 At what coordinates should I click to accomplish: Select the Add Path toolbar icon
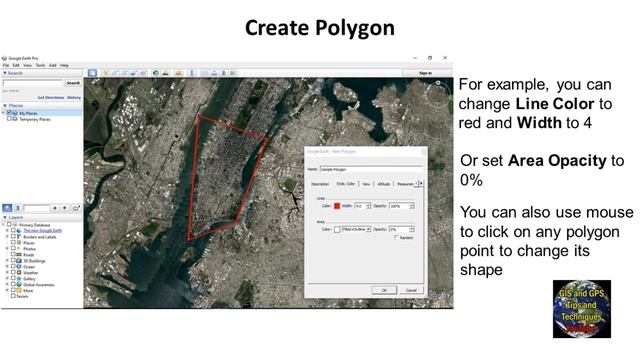click(124, 73)
